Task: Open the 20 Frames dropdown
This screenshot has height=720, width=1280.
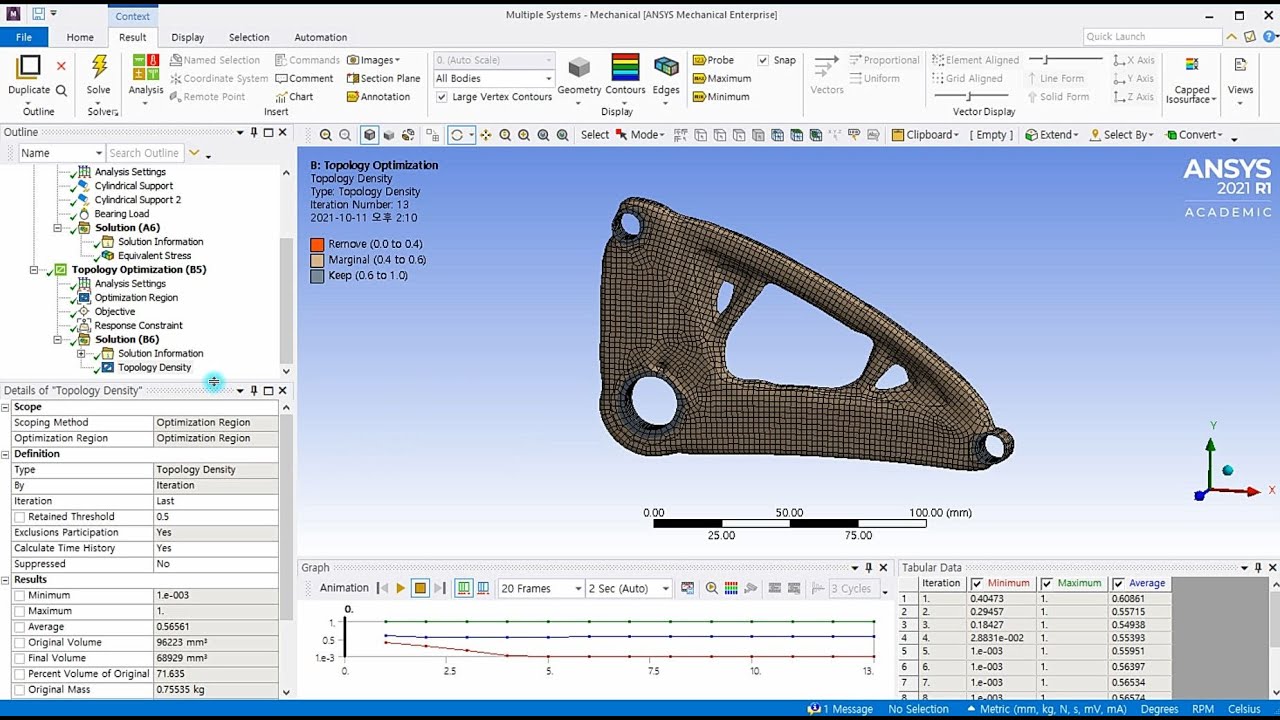Action: coord(540,588)
